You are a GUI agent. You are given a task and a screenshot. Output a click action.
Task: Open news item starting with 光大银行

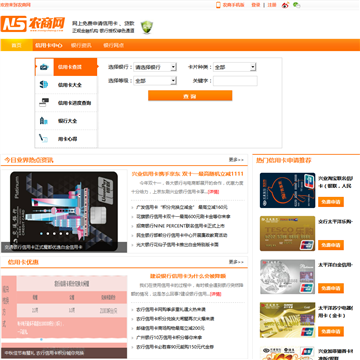click(x=177, y=245)
